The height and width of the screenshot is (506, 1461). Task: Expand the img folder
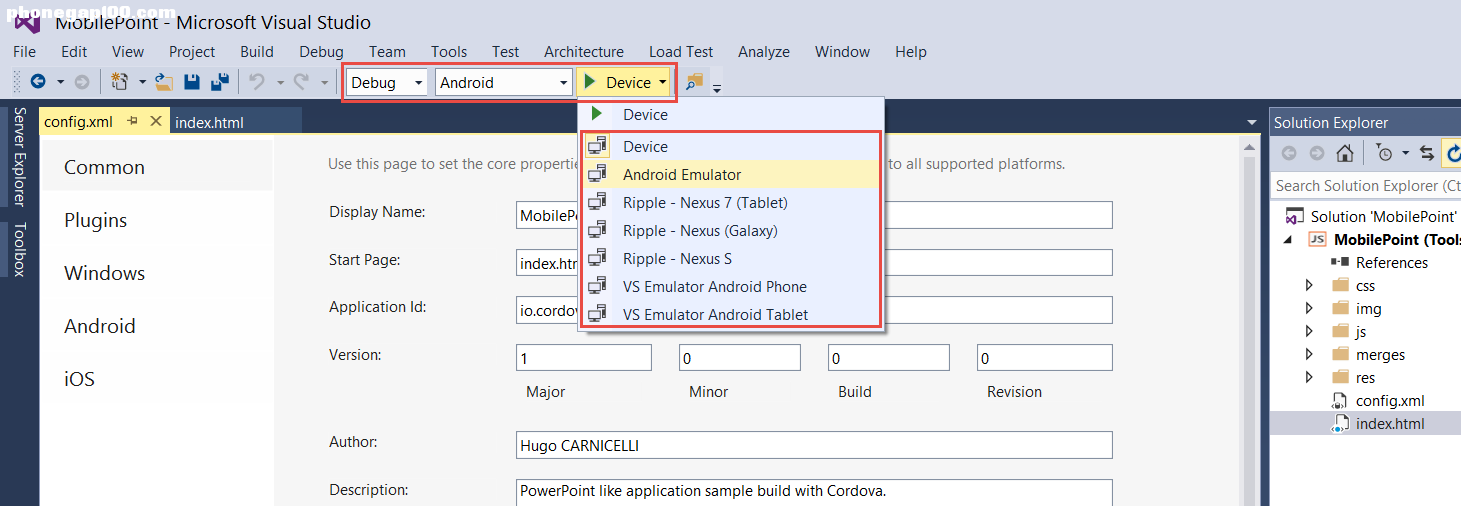(x=1309, y=309)
